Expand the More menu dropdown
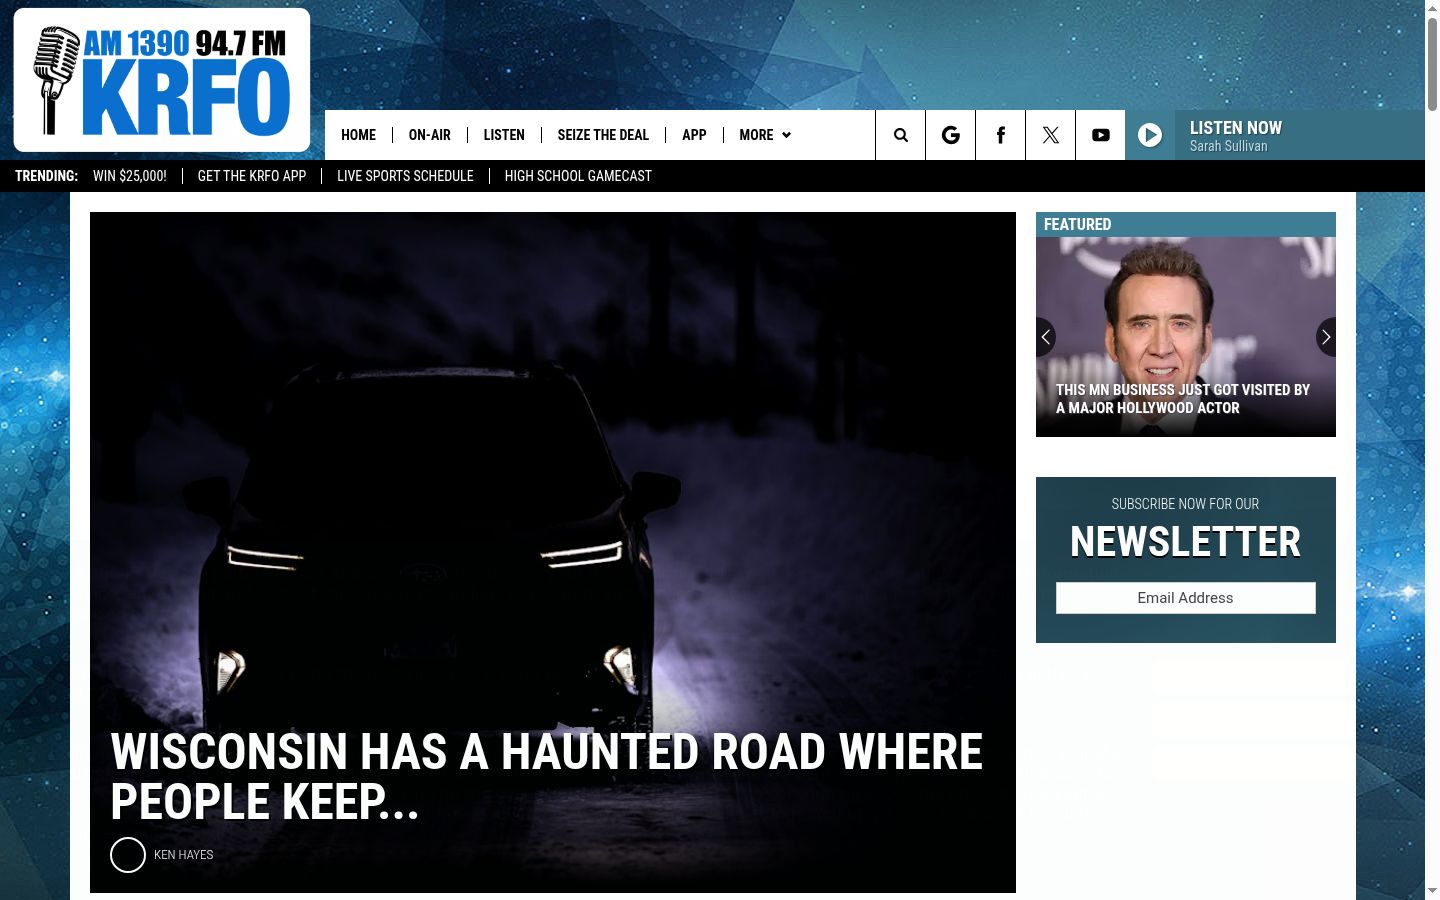 click(x=765, y=135)
